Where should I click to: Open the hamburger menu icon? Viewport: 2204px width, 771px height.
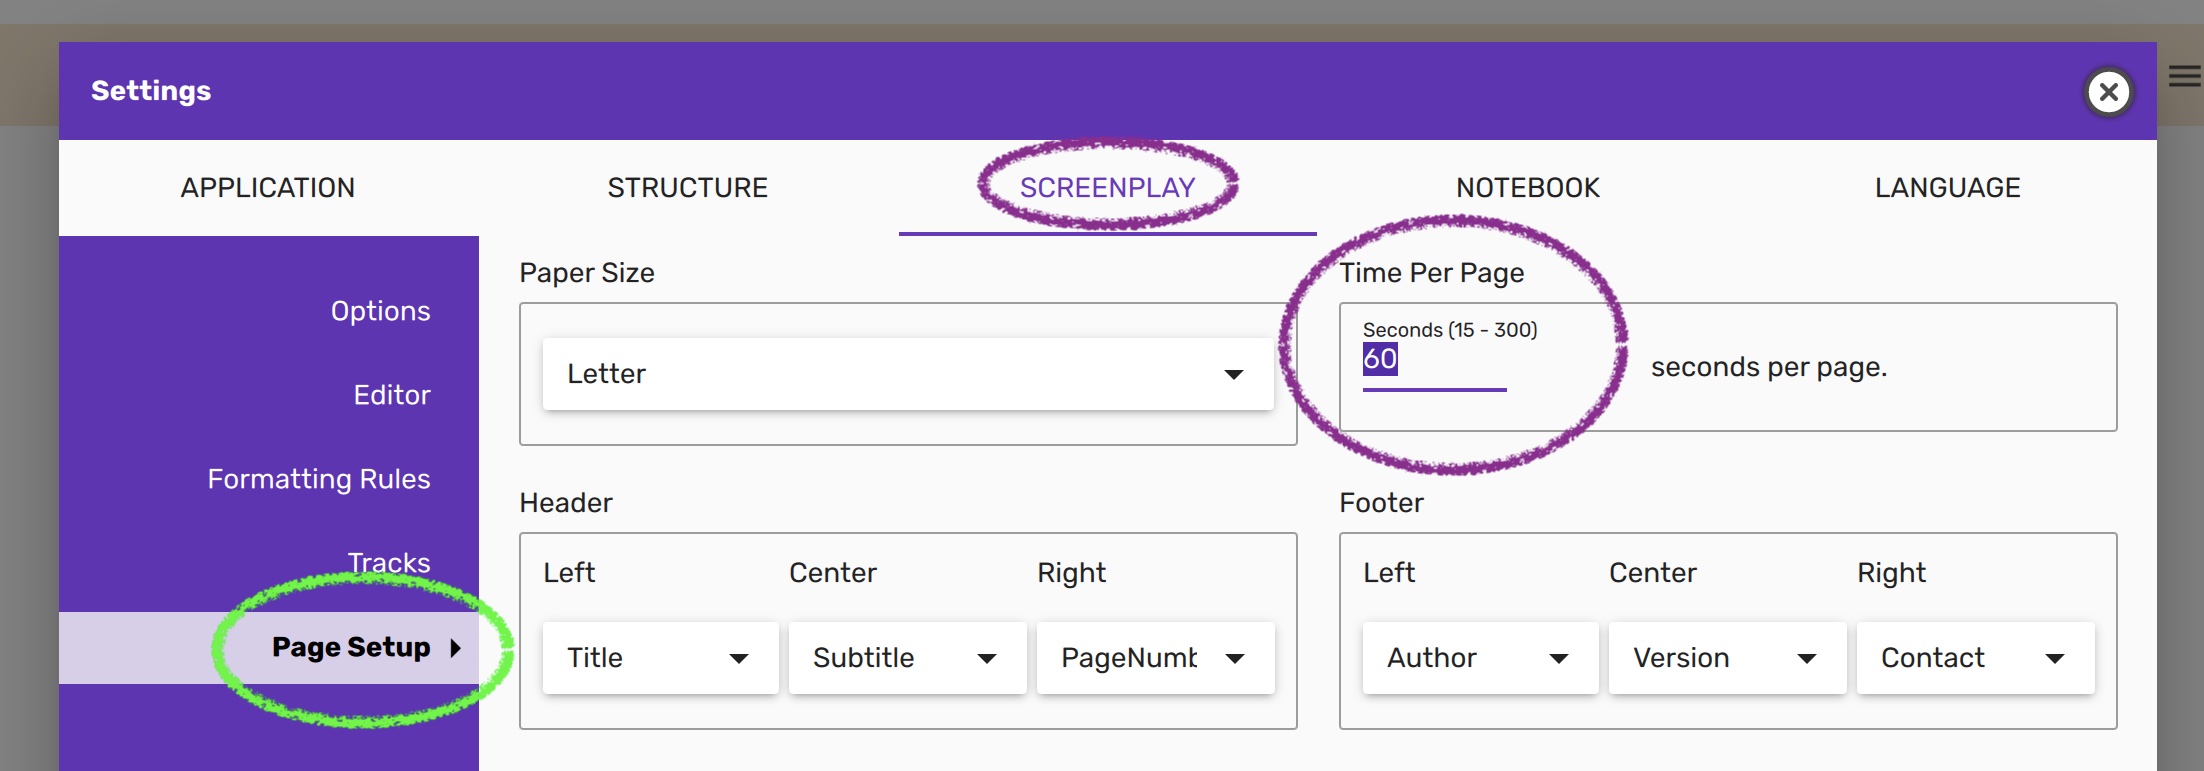pos(2184,76)
